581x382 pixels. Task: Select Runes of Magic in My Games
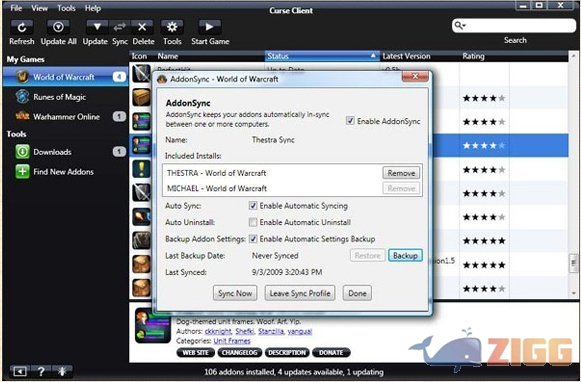(66, 97)
